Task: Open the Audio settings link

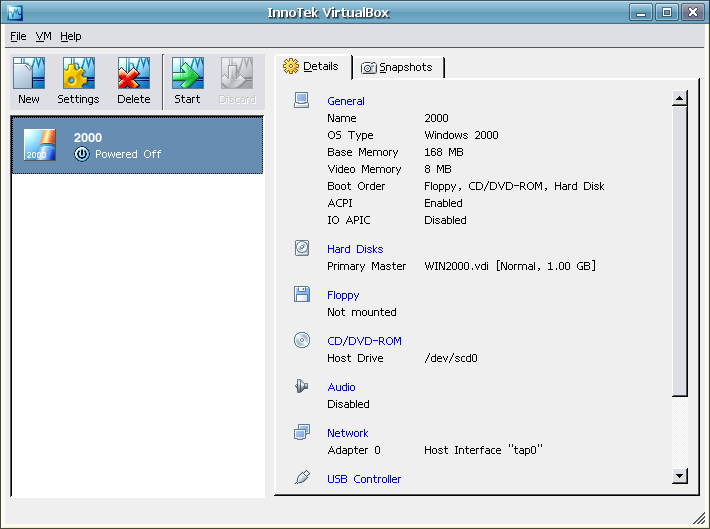Action: (x=341, y=387)
